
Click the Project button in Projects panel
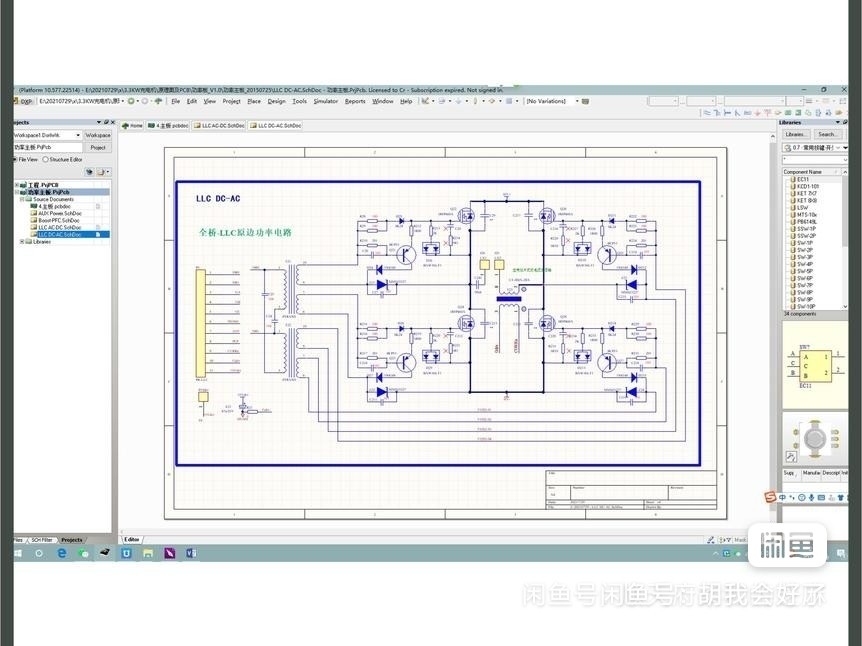click(x=100, y=146)
